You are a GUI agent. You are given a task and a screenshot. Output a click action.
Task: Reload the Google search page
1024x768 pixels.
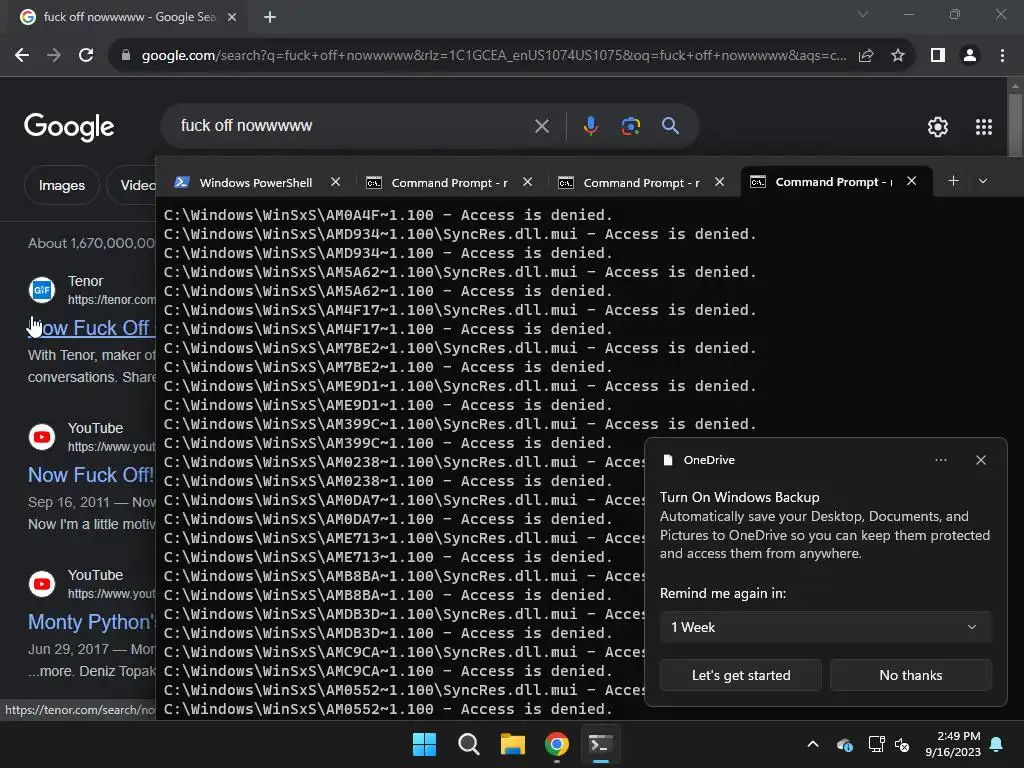86,56
